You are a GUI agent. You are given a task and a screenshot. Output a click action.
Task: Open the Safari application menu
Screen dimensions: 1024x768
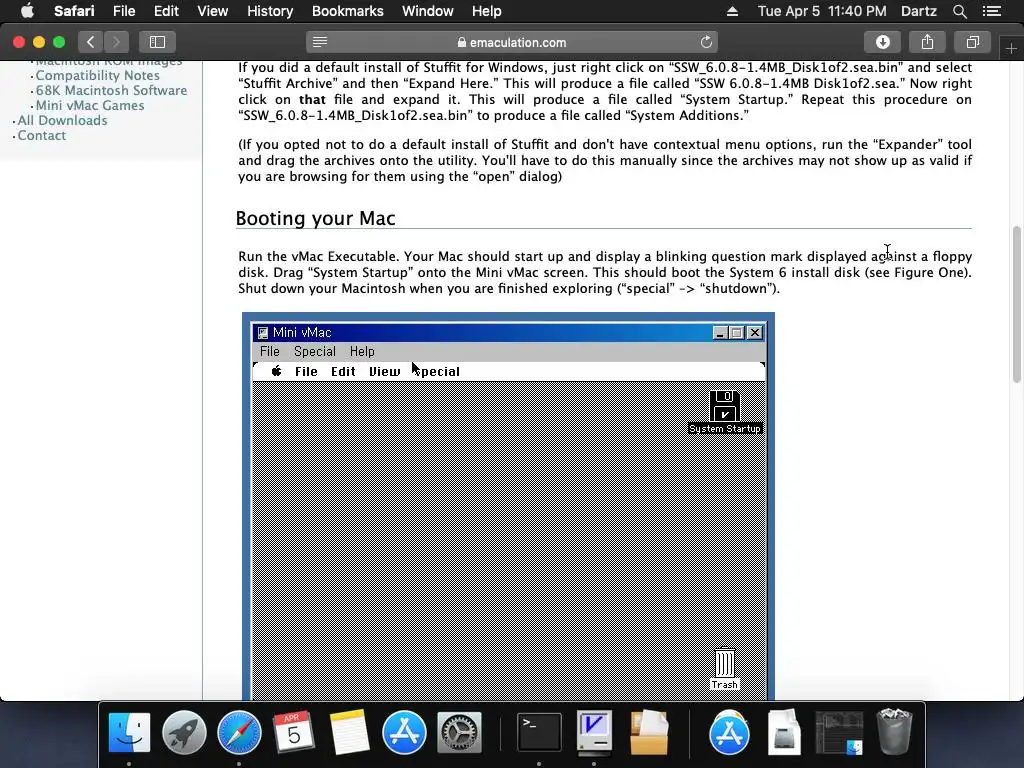coord(74,11)
